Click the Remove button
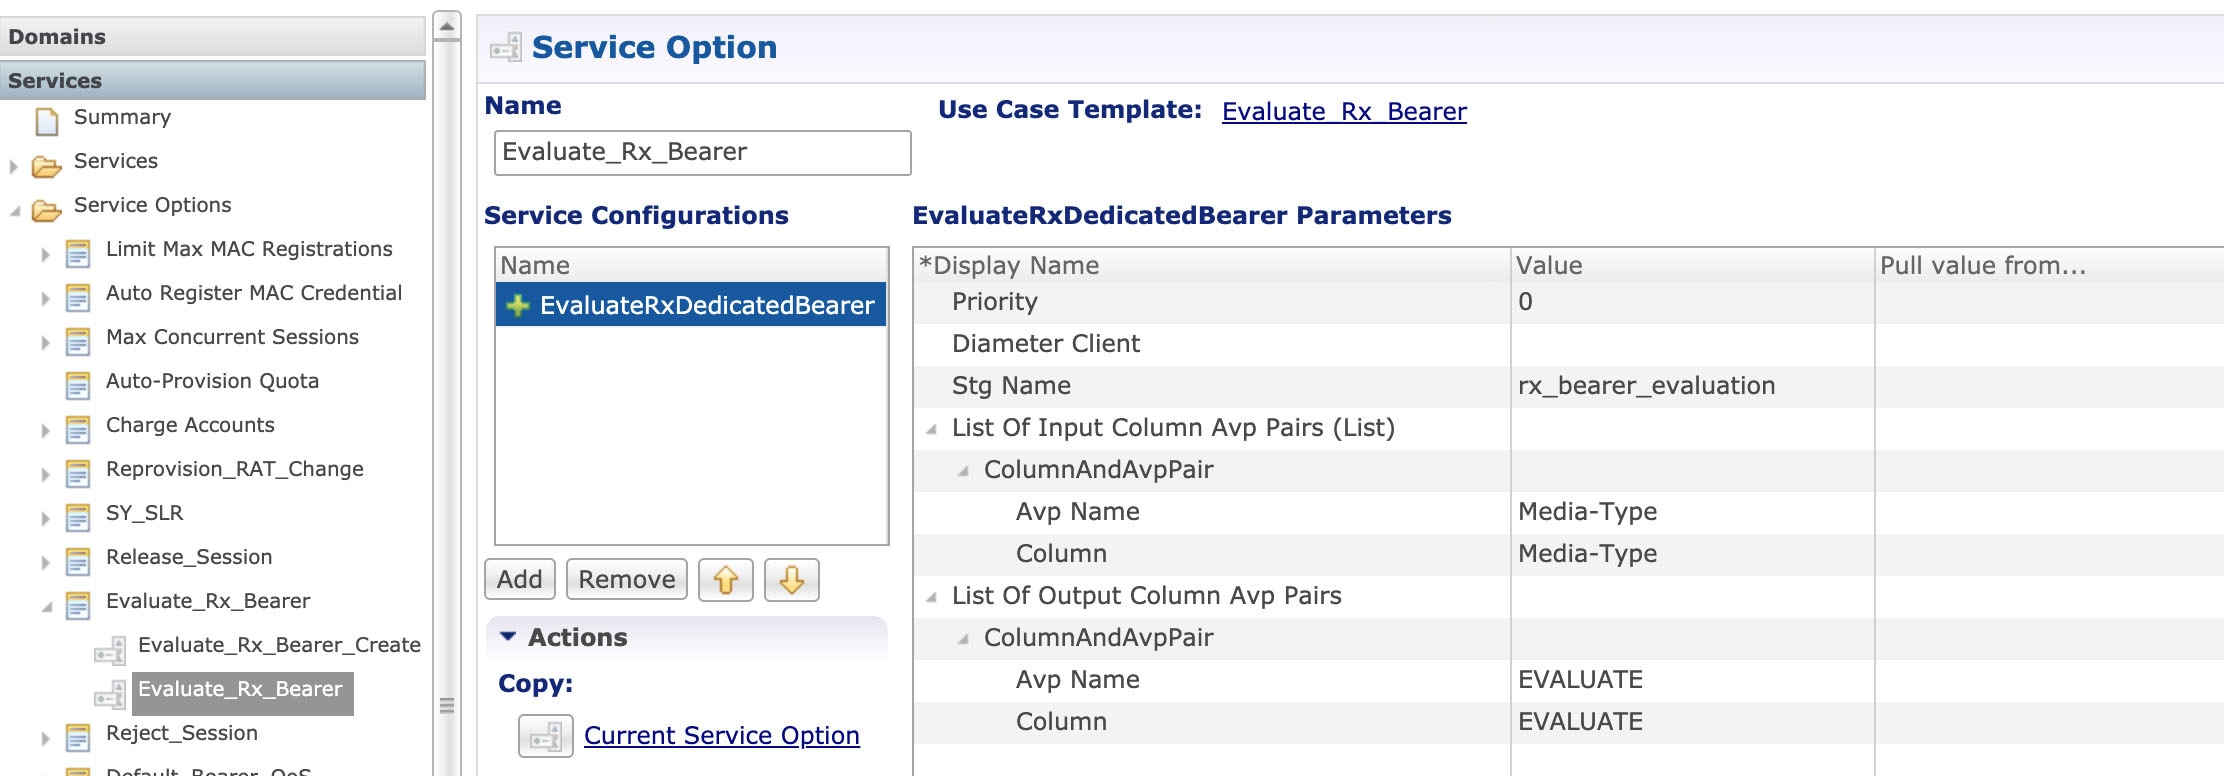The width and height of the screenshot is (2224, 776). click(627, 580)
